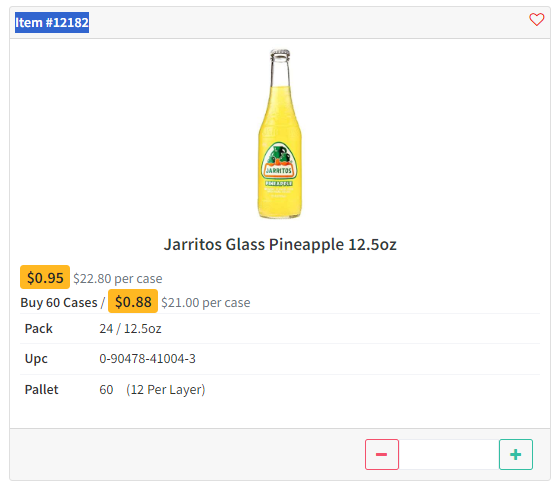This screenshot has width=559, height=491.
Task: Click the $0.88 bulk price badge
Action: click(133, 301)
